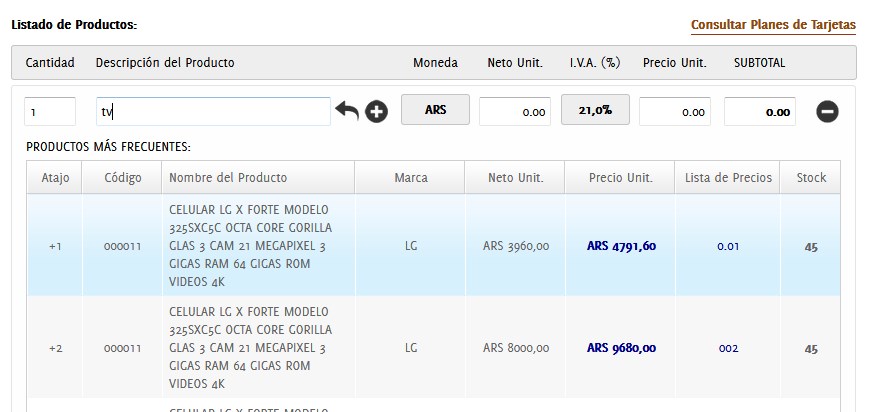
Task: Click the Neto Unit. input field
Action: click(514, 111)
